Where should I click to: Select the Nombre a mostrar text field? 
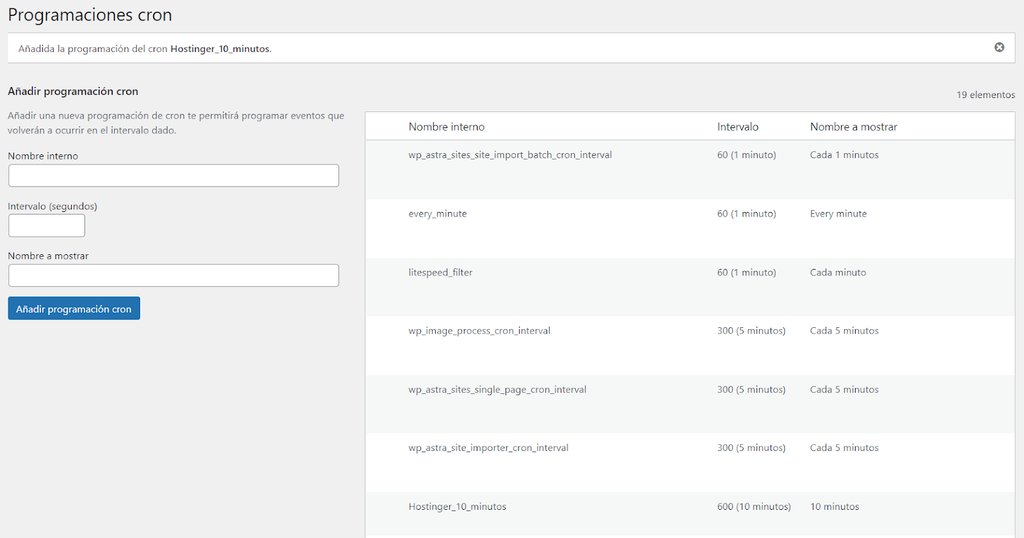[x=173, y=275]
